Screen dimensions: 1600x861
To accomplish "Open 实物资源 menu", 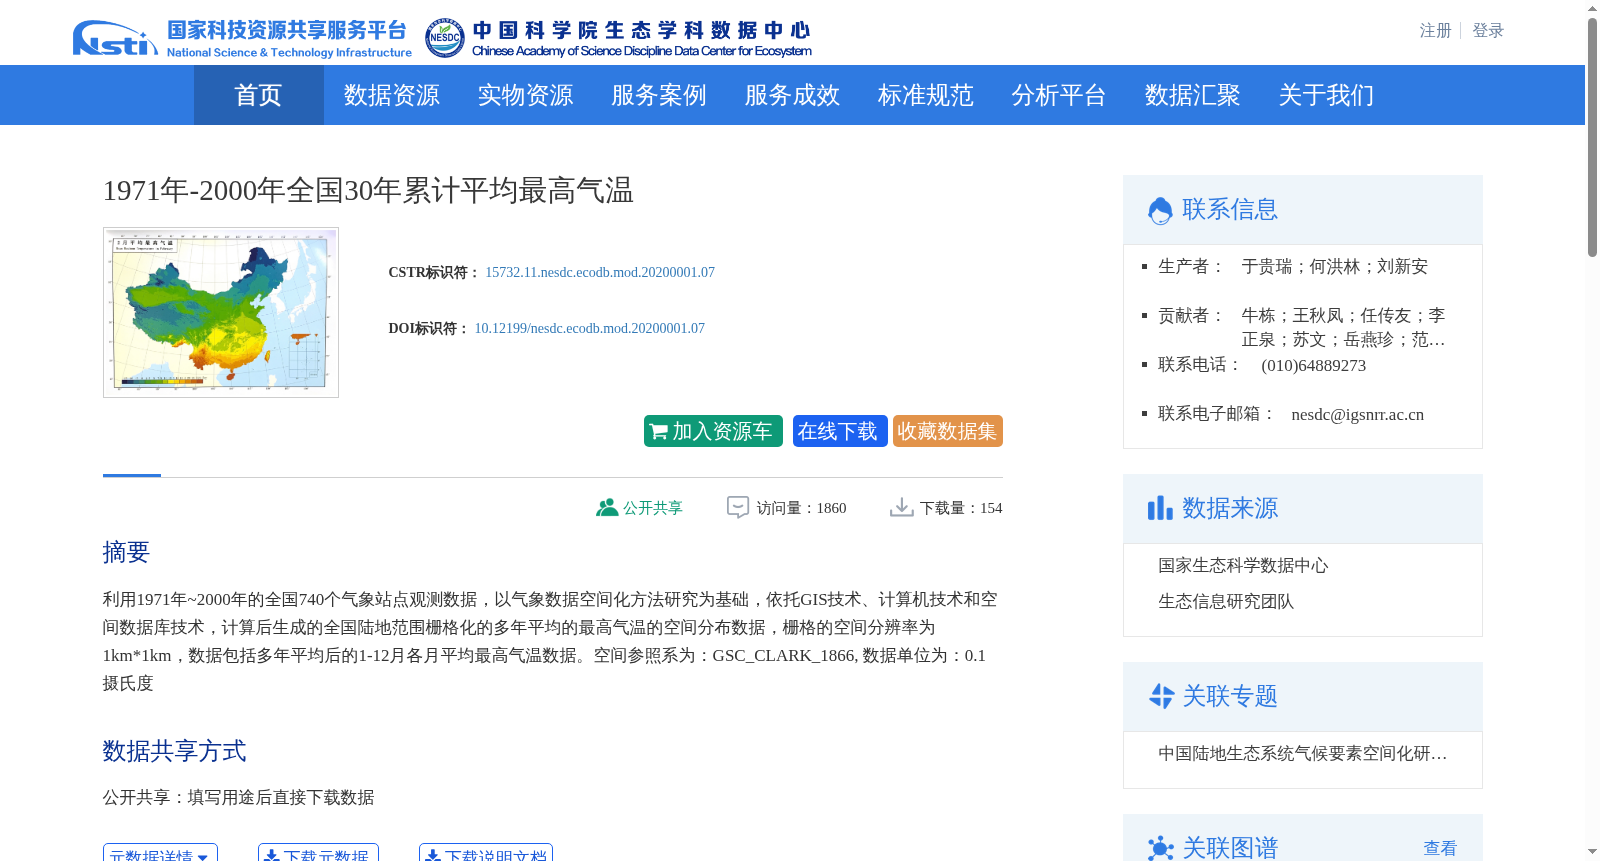I will pyautogui.click(x=525, y=95).
